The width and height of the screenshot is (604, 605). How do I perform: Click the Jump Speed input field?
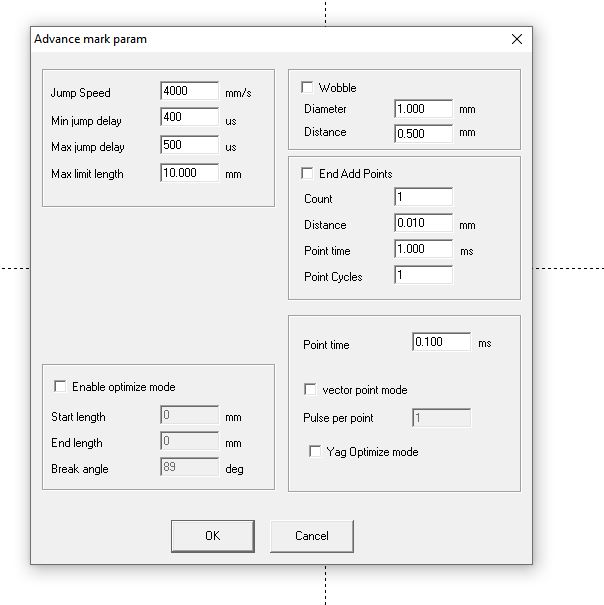pyautogui.click(x=188, y=92)
